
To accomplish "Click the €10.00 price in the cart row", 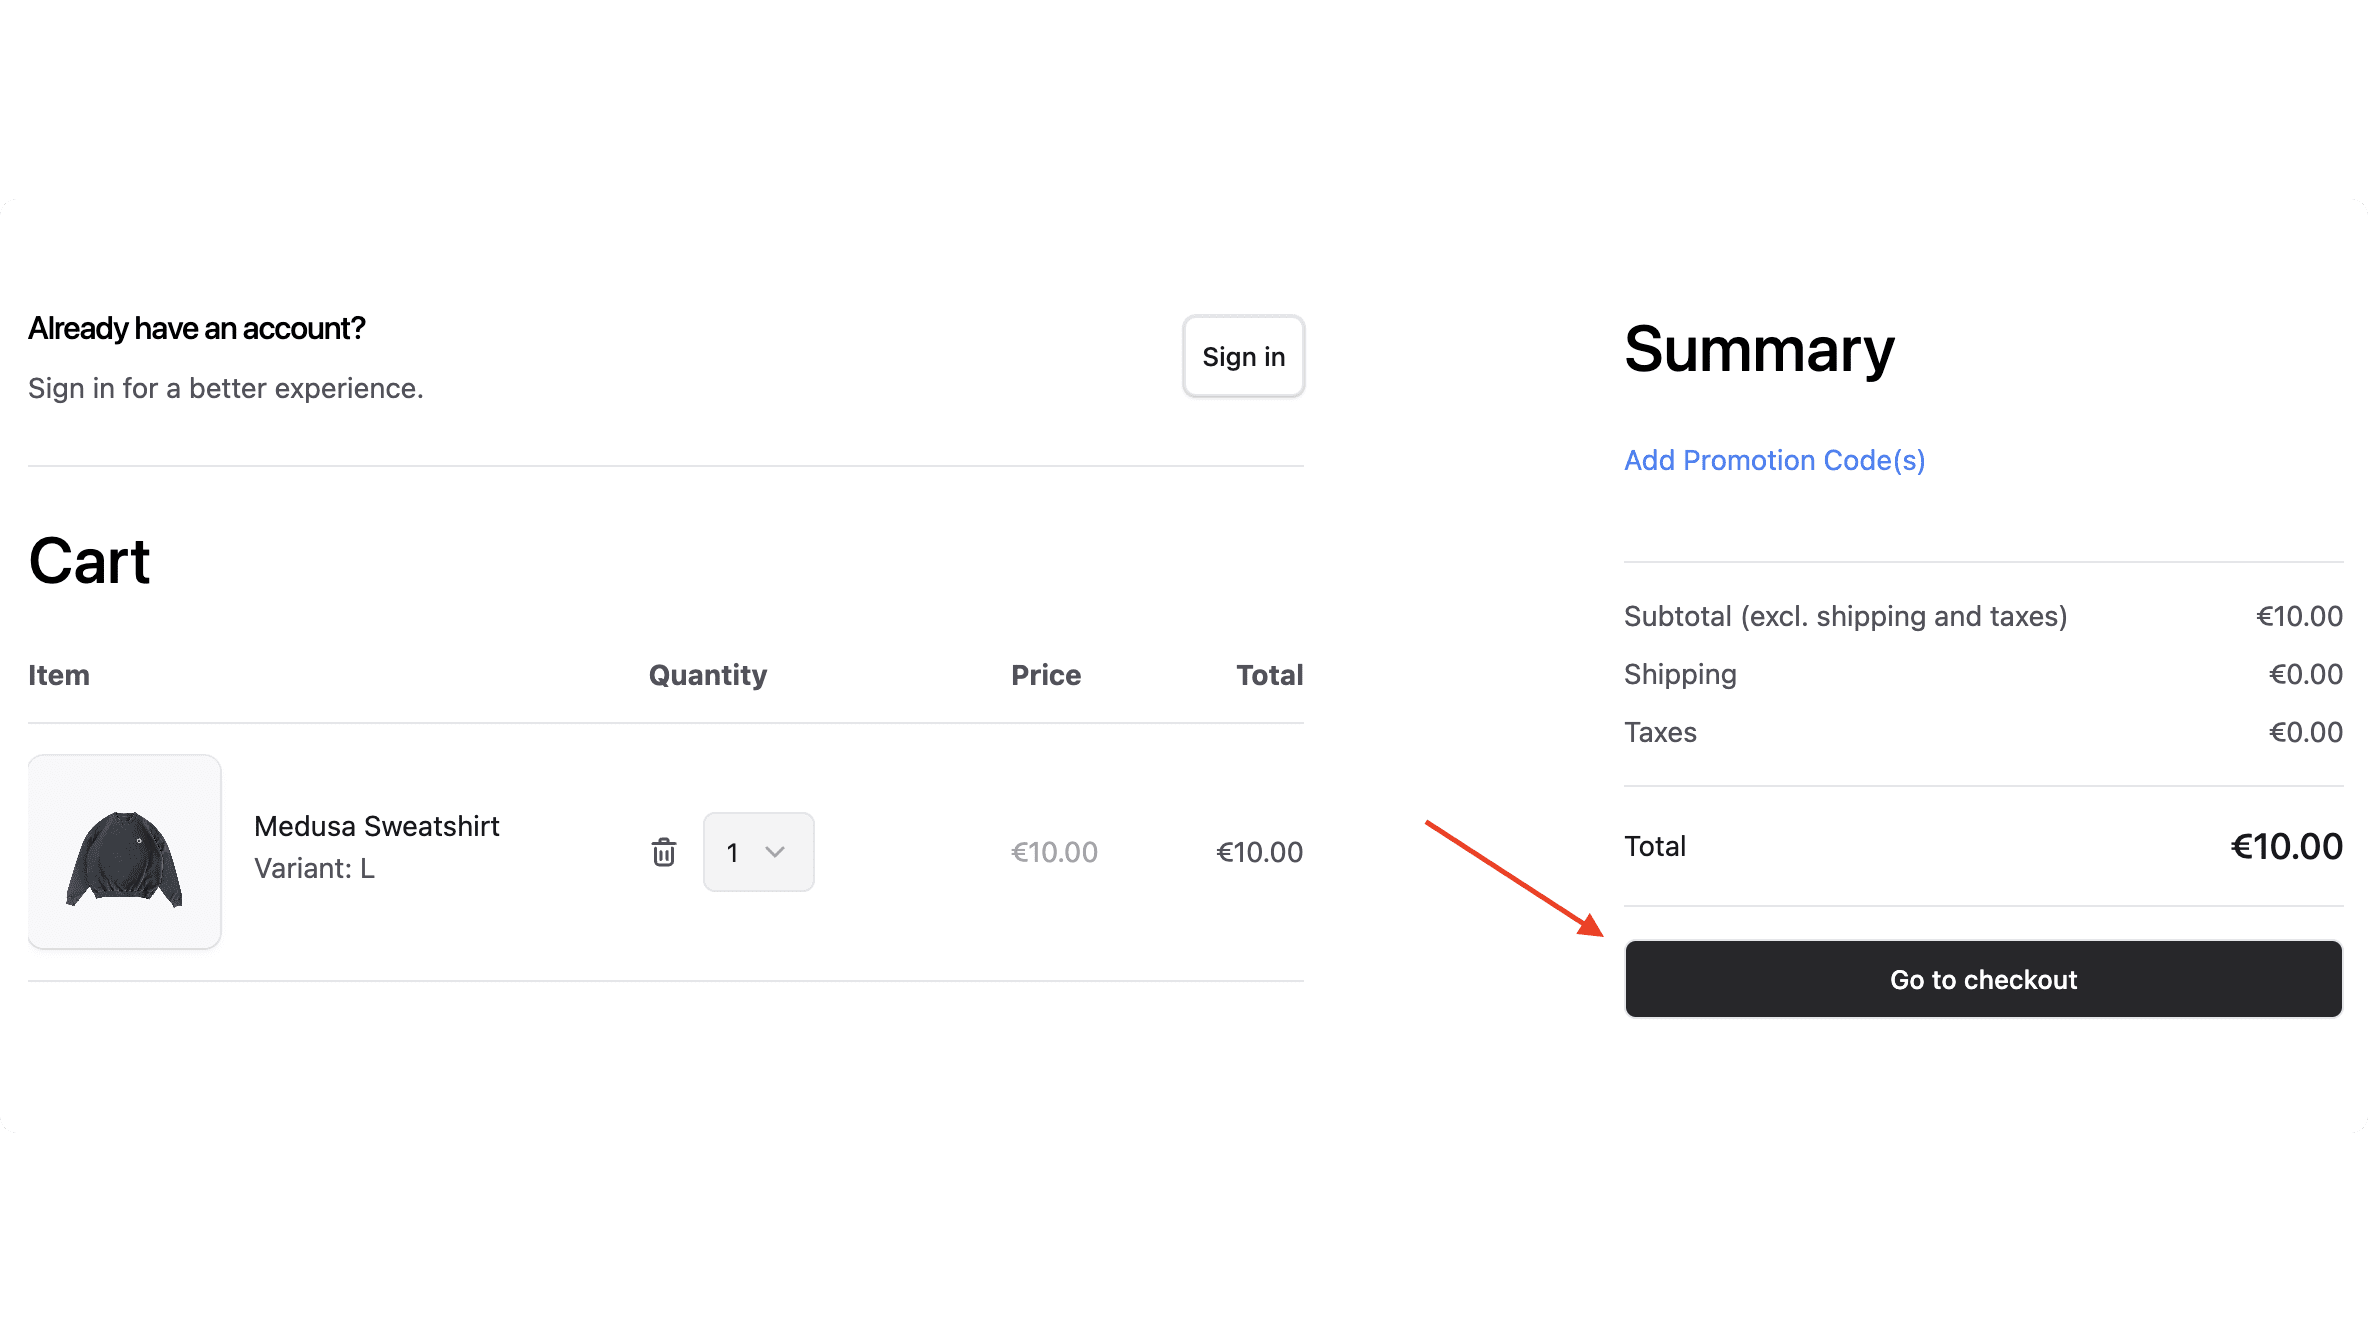I will point(1053,852).
